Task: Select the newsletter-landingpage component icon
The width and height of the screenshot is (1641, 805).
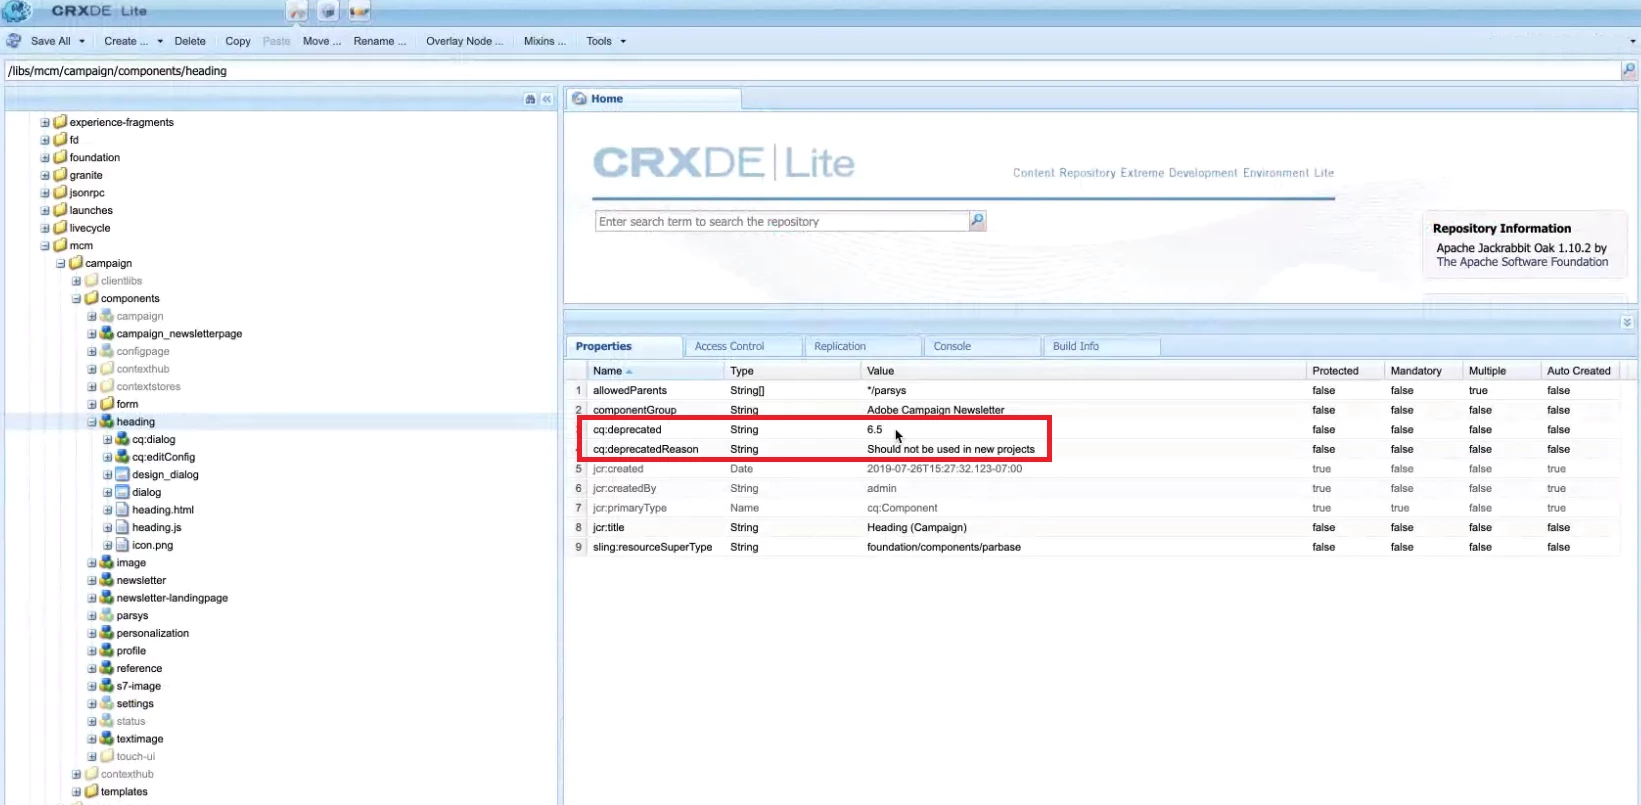Action: point(106,598)
